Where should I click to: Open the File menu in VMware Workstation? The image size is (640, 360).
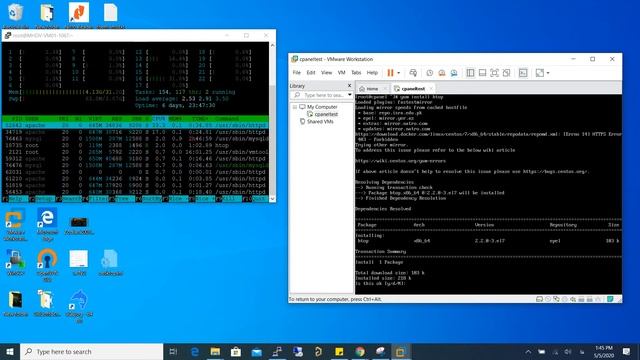click(297, 73)
